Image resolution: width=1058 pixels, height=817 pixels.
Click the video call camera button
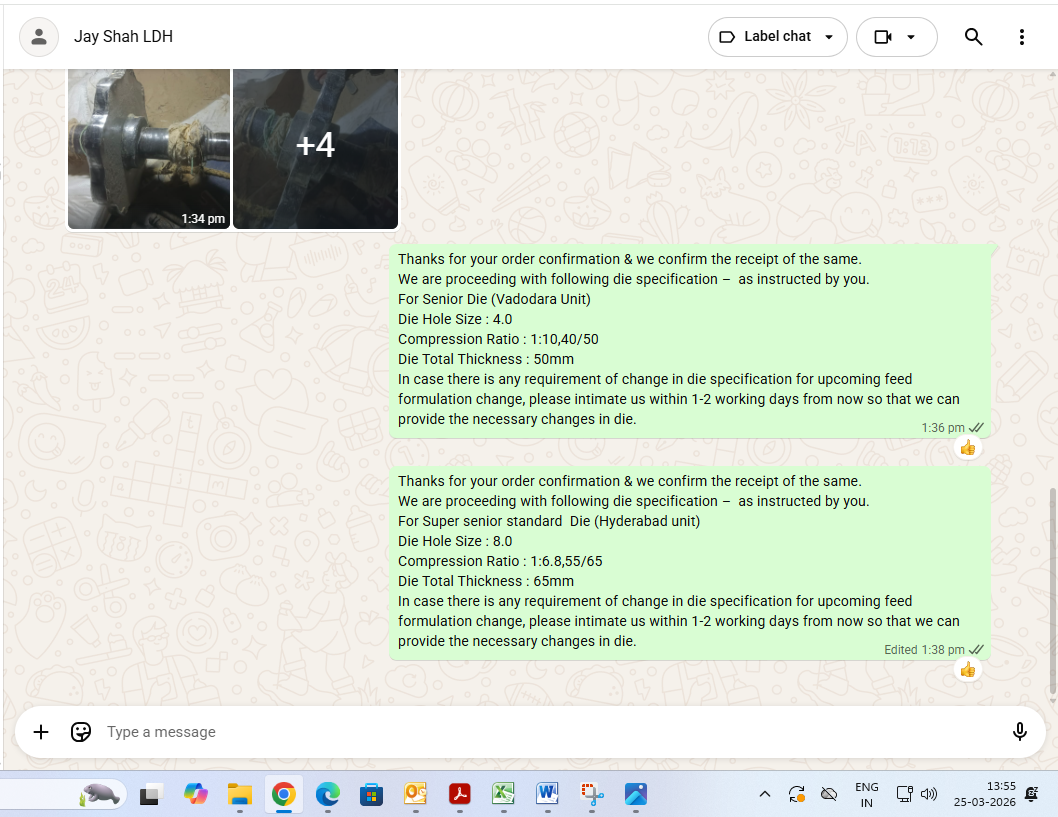882,37
